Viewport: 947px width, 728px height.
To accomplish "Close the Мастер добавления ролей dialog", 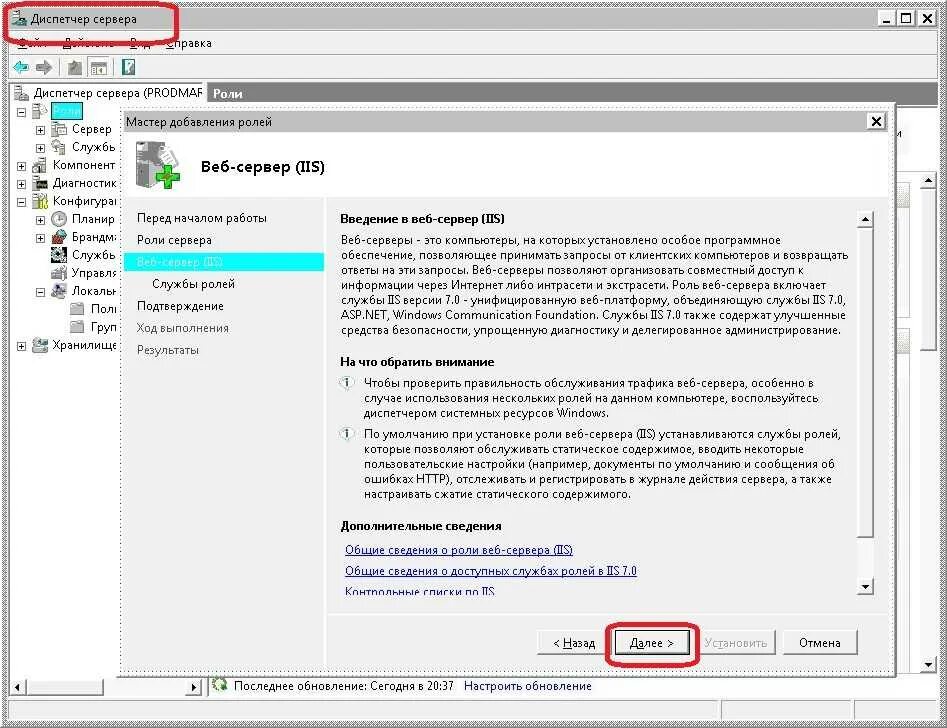I will pos(876,121).
